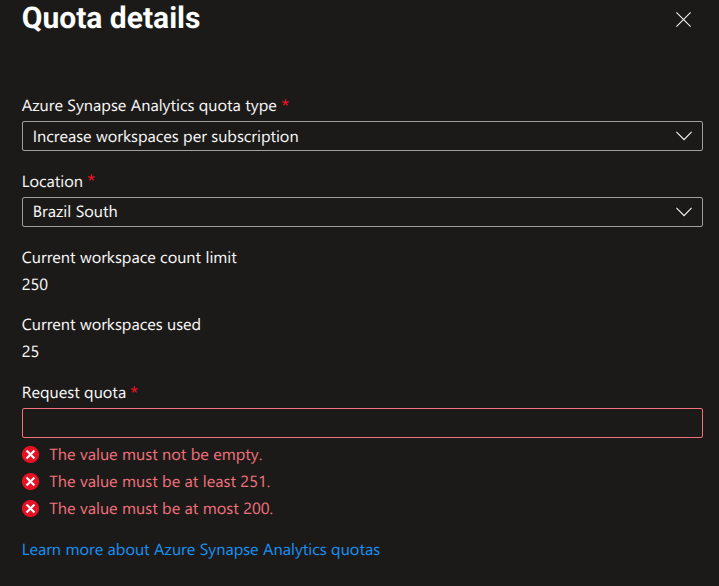Image resolution: width=719 pixels, height=586 pixels.
Task: Open Learn more about Azure Synapse Analytics quotas
Action: [201, 550]
